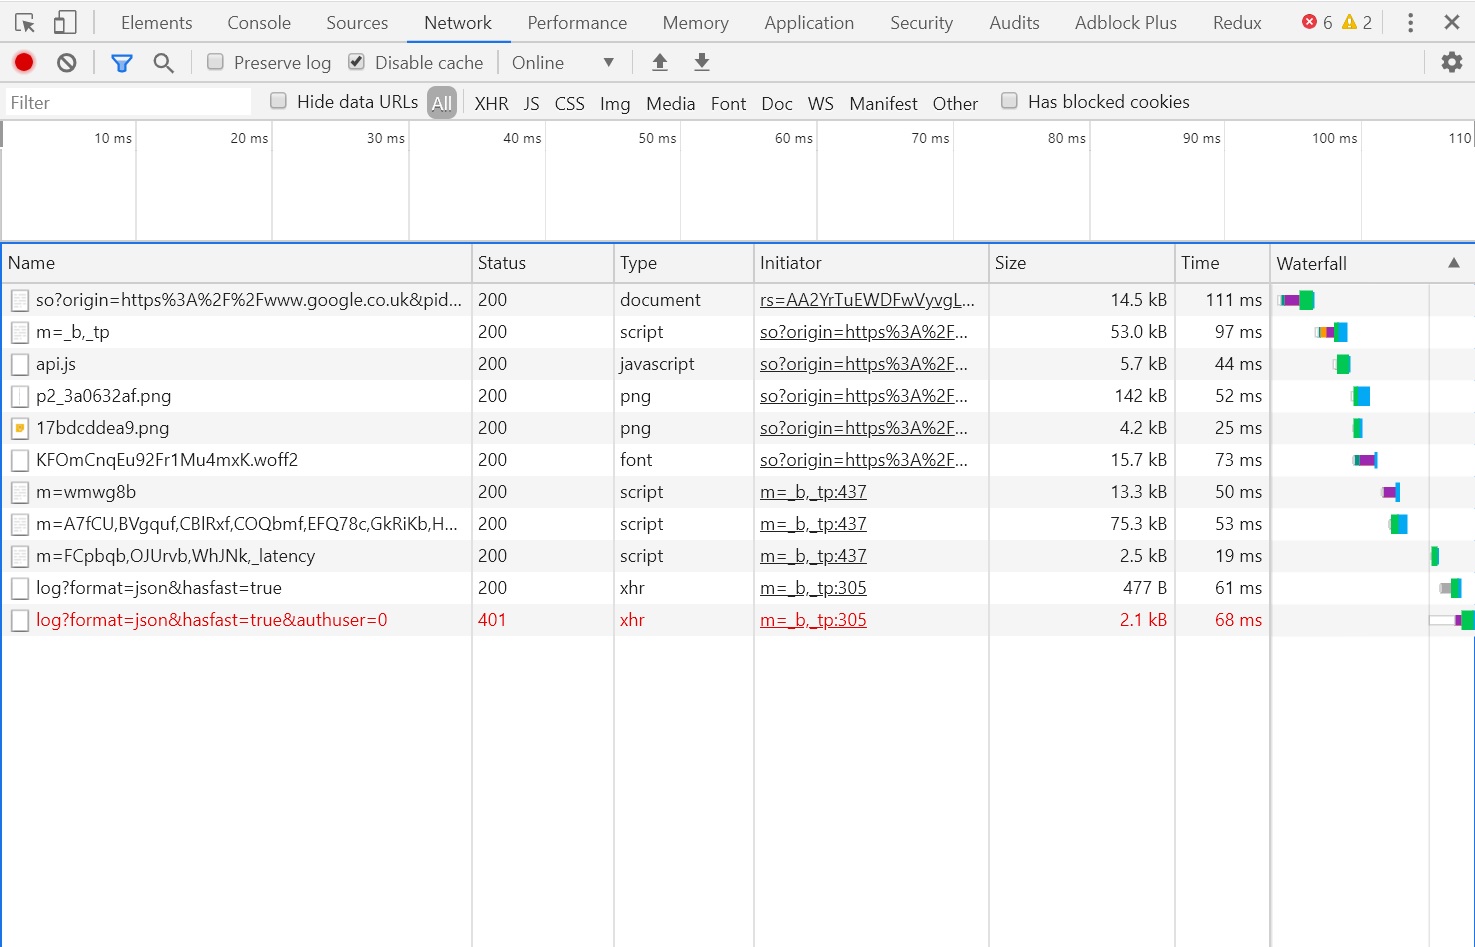Toggle the filter funnel icon
The image size is (1475, 947).
121,63
